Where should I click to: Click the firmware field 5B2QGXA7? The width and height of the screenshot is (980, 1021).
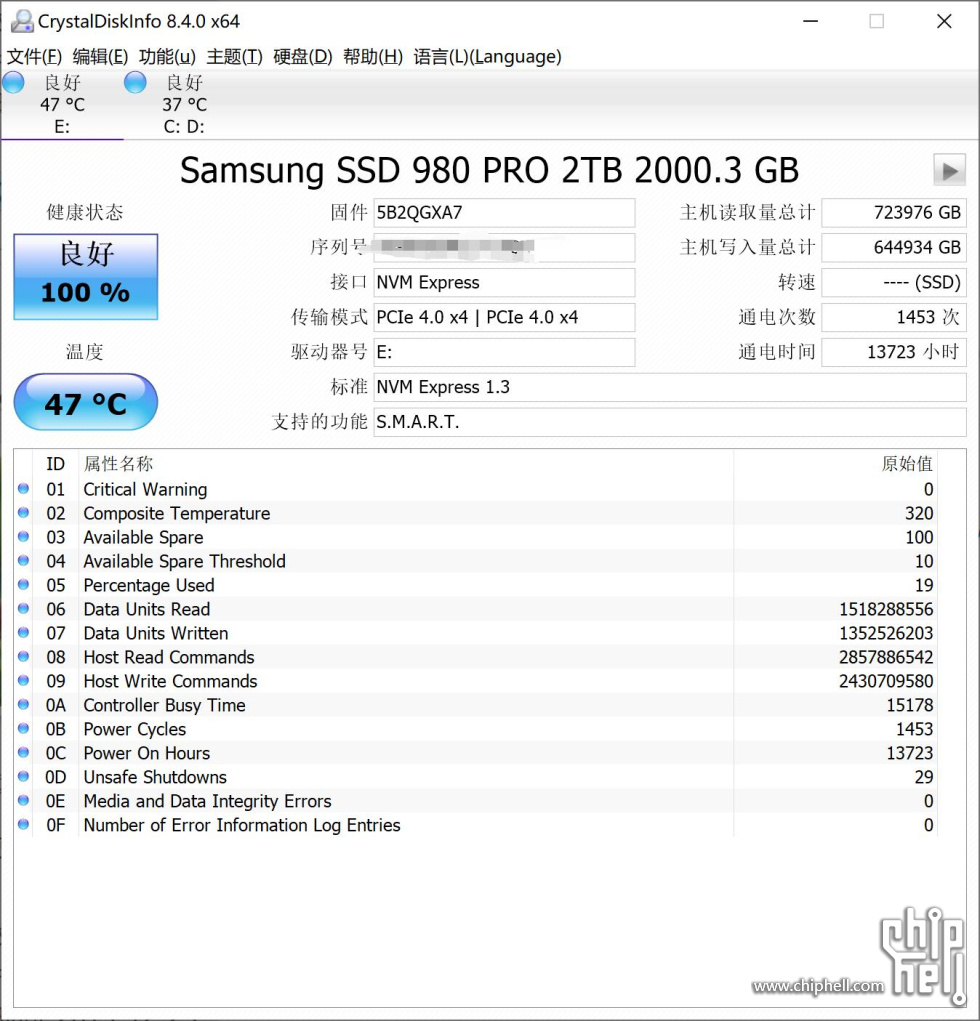click(x=504, y=212)
